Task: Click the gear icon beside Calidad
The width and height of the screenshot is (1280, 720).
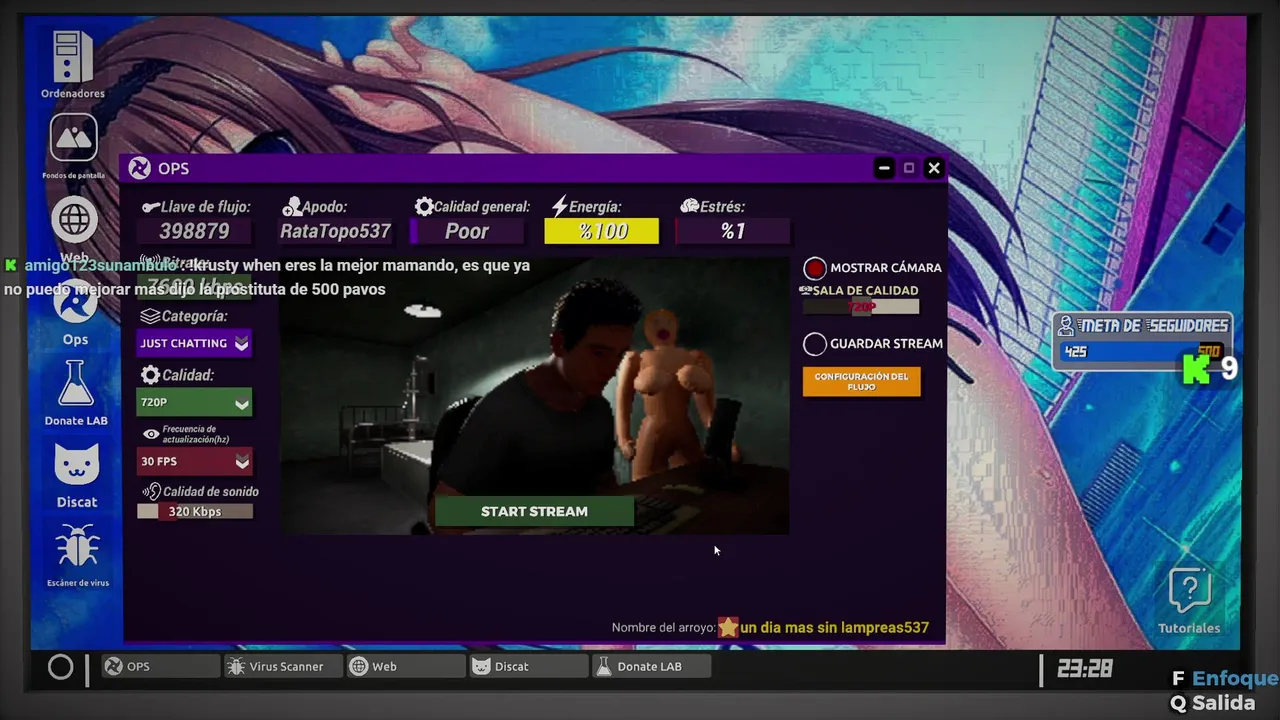Action: click(x=151, y=375)
